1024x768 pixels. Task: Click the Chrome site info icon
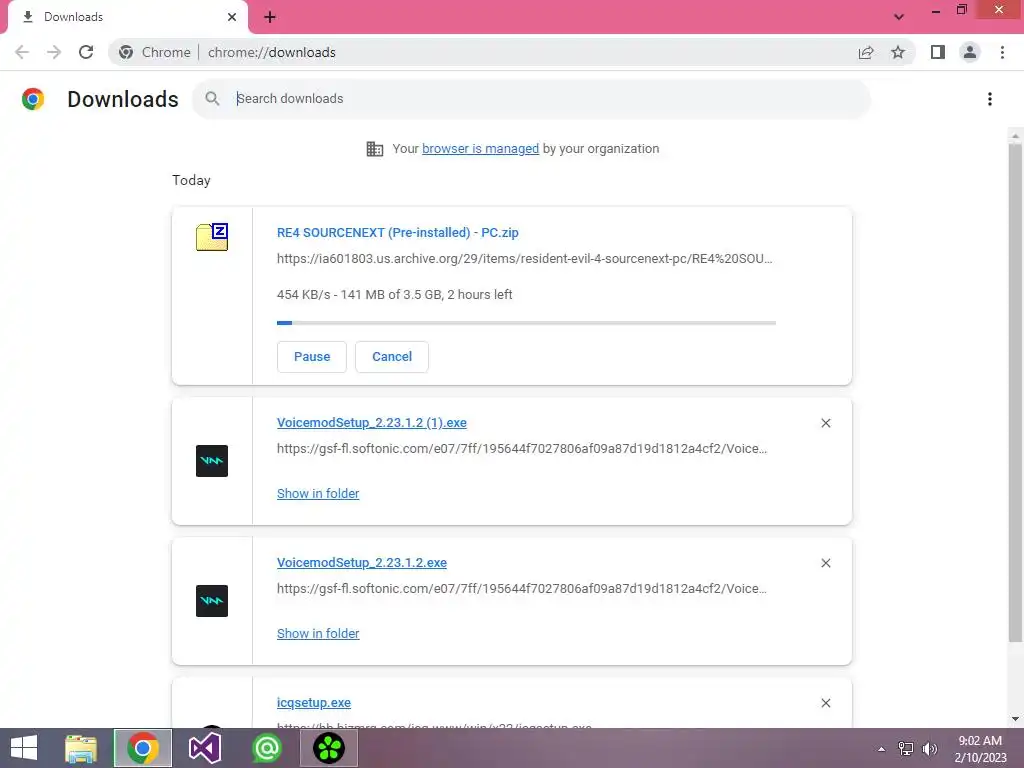point(126,52)
